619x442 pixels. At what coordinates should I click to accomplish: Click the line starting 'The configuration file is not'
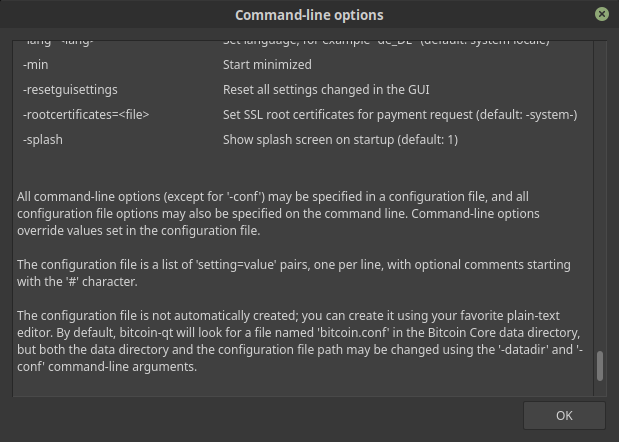point(278,315)
